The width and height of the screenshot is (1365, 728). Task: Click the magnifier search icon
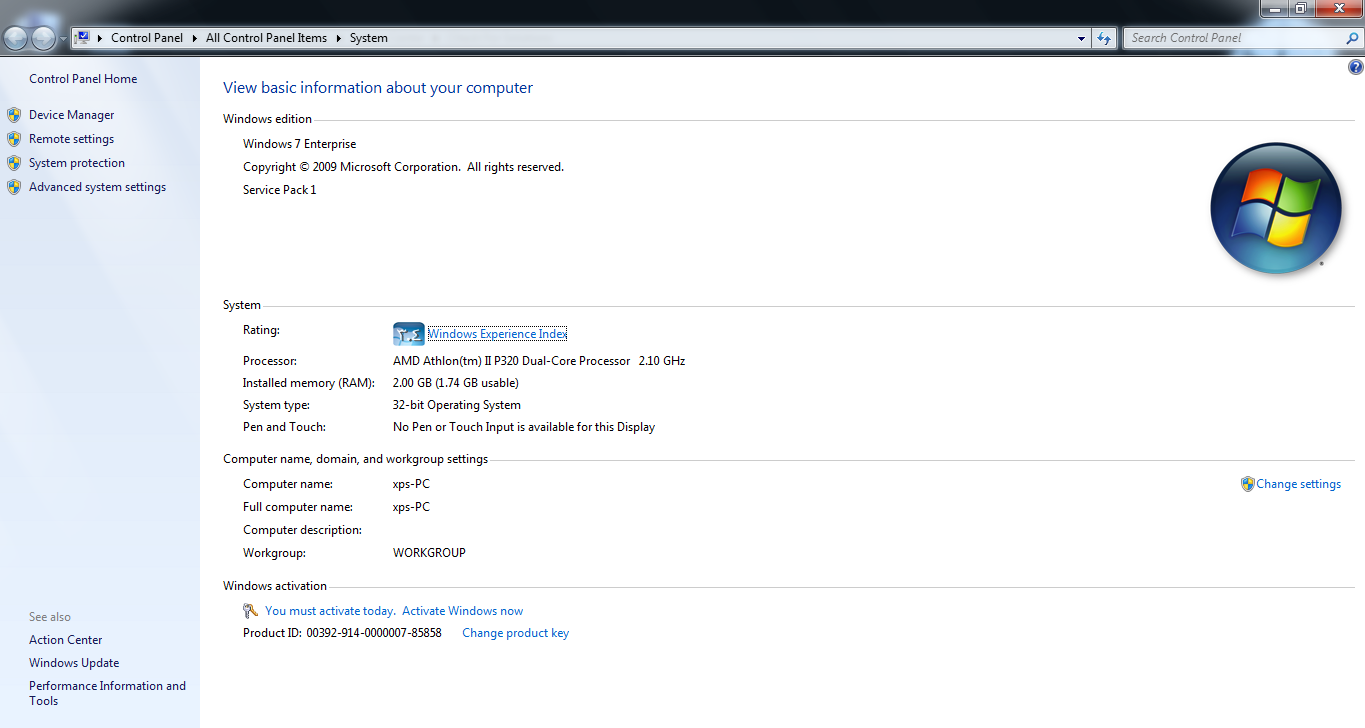(x=1353, y=38)
